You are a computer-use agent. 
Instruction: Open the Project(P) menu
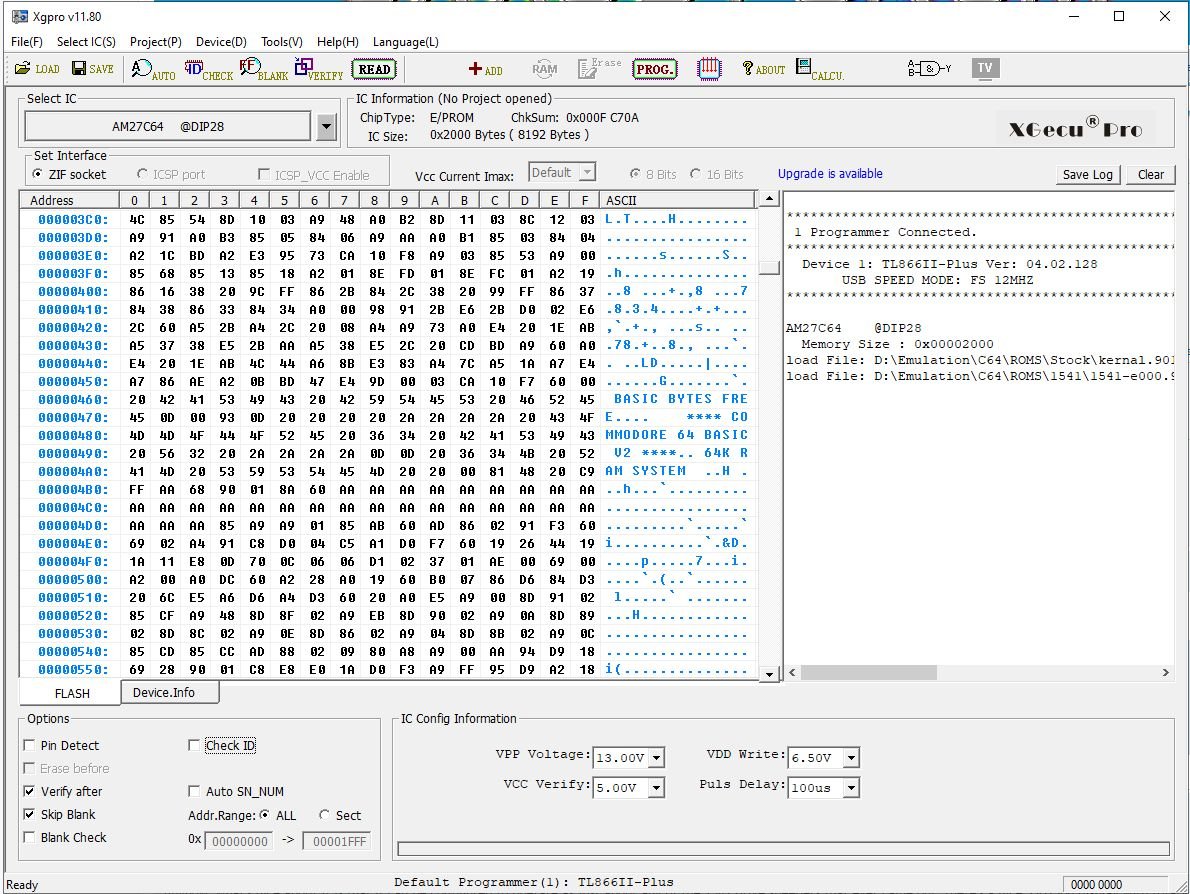coord(156,42)
